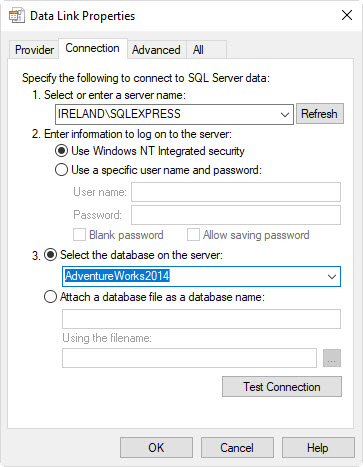Switch to the Provider tab
Viewport: 363px width, 467px height.
pos(34,50)
